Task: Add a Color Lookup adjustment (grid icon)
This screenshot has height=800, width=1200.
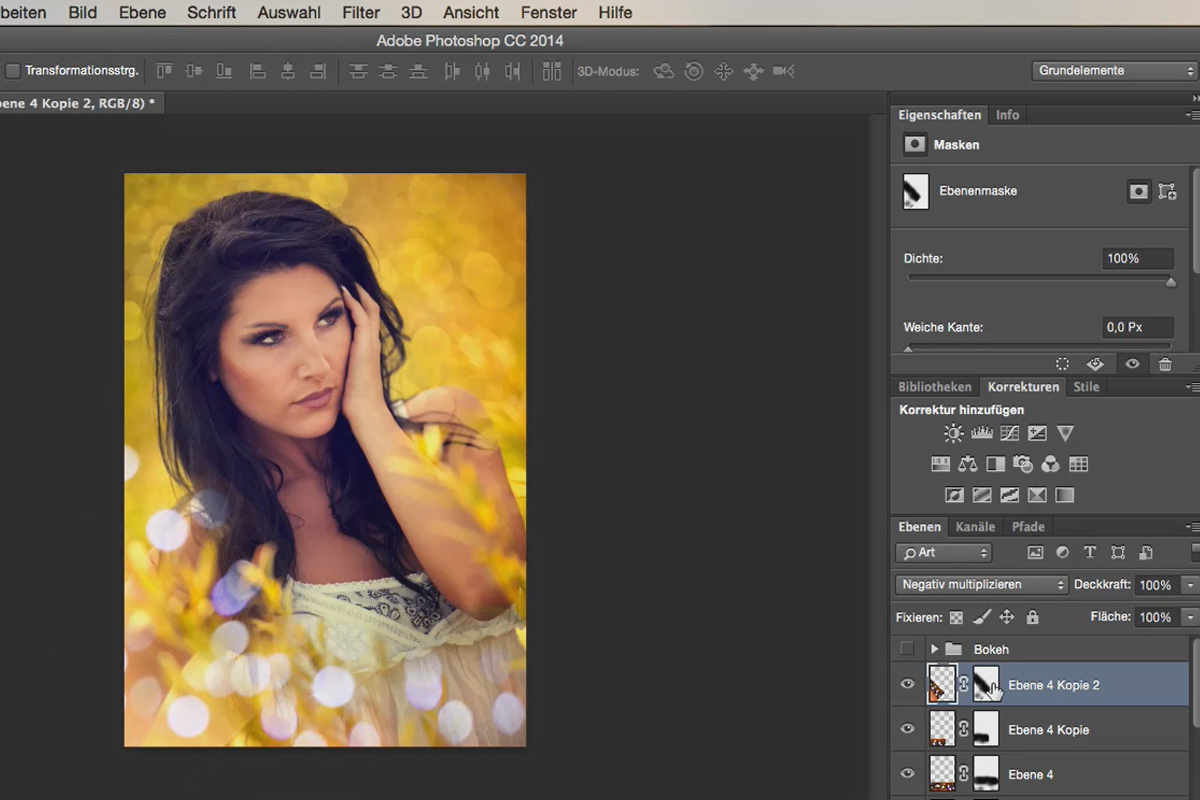Action: pos(1078,464)
